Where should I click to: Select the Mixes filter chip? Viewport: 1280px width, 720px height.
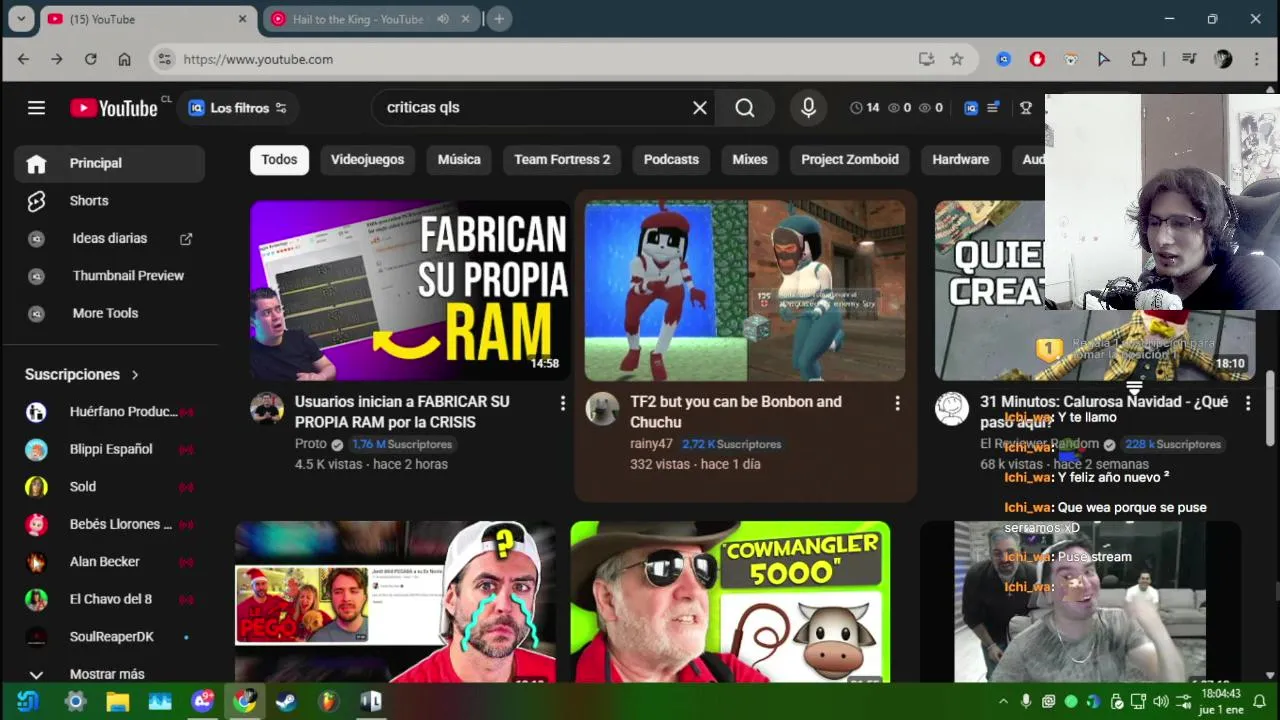tap(750, 160)
